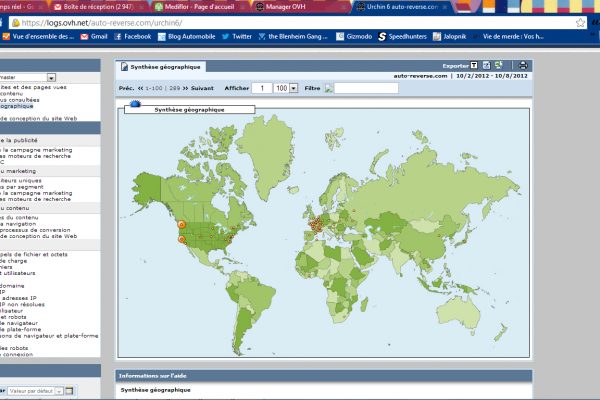Click the print report icon
The height and width of the screenshot is (400, 600).
point(522,65)
